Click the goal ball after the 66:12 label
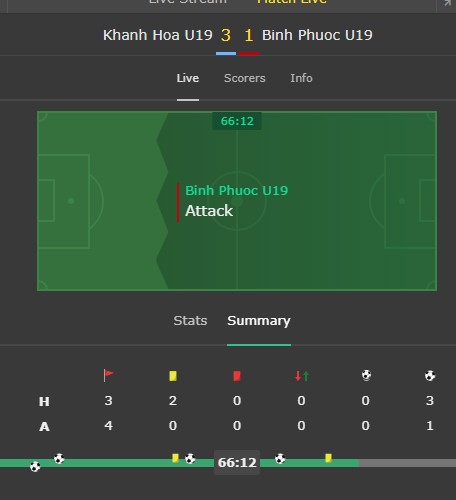Screen dimensions: 456x500 (x=280, y=459)
